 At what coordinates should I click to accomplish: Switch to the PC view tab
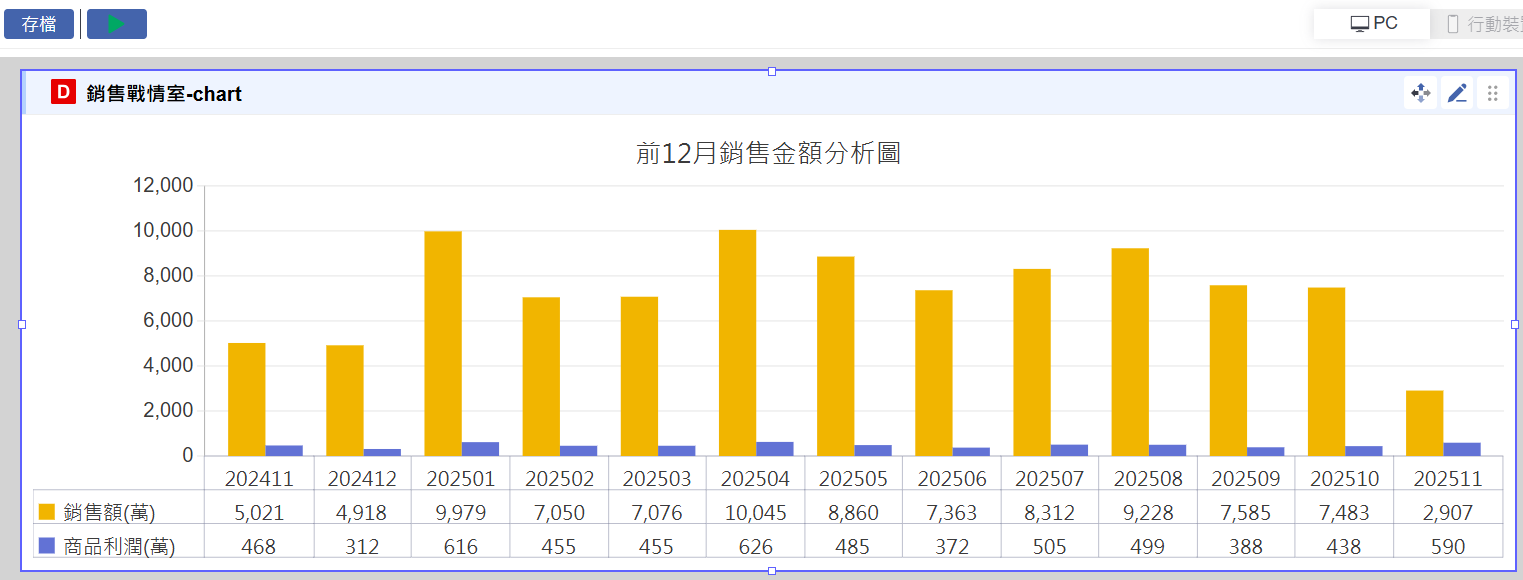tap(1373, 24)
